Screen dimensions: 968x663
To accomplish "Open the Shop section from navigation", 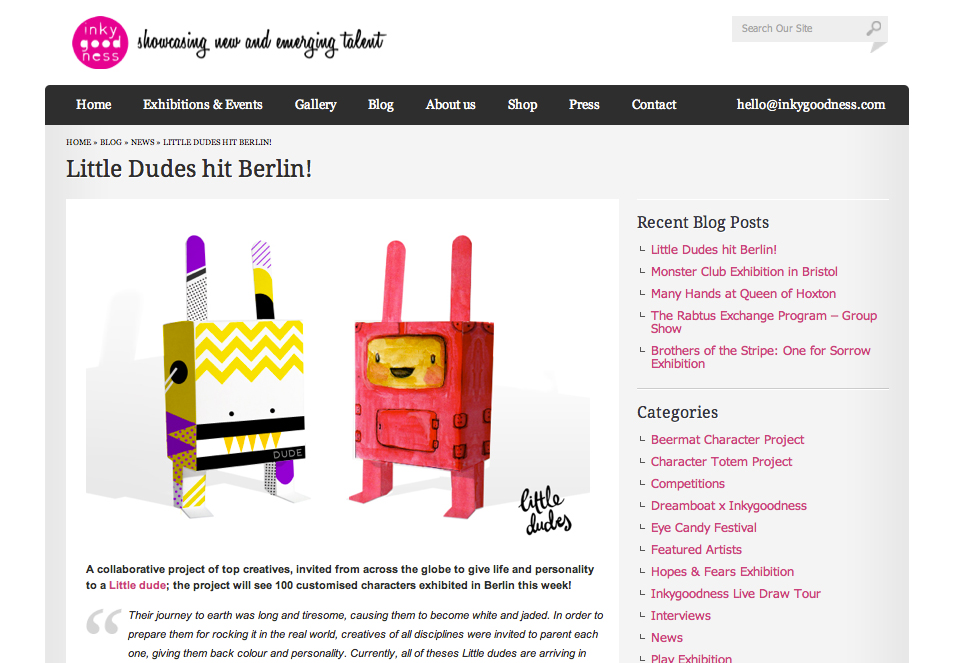I will click(x=522, y=105).
